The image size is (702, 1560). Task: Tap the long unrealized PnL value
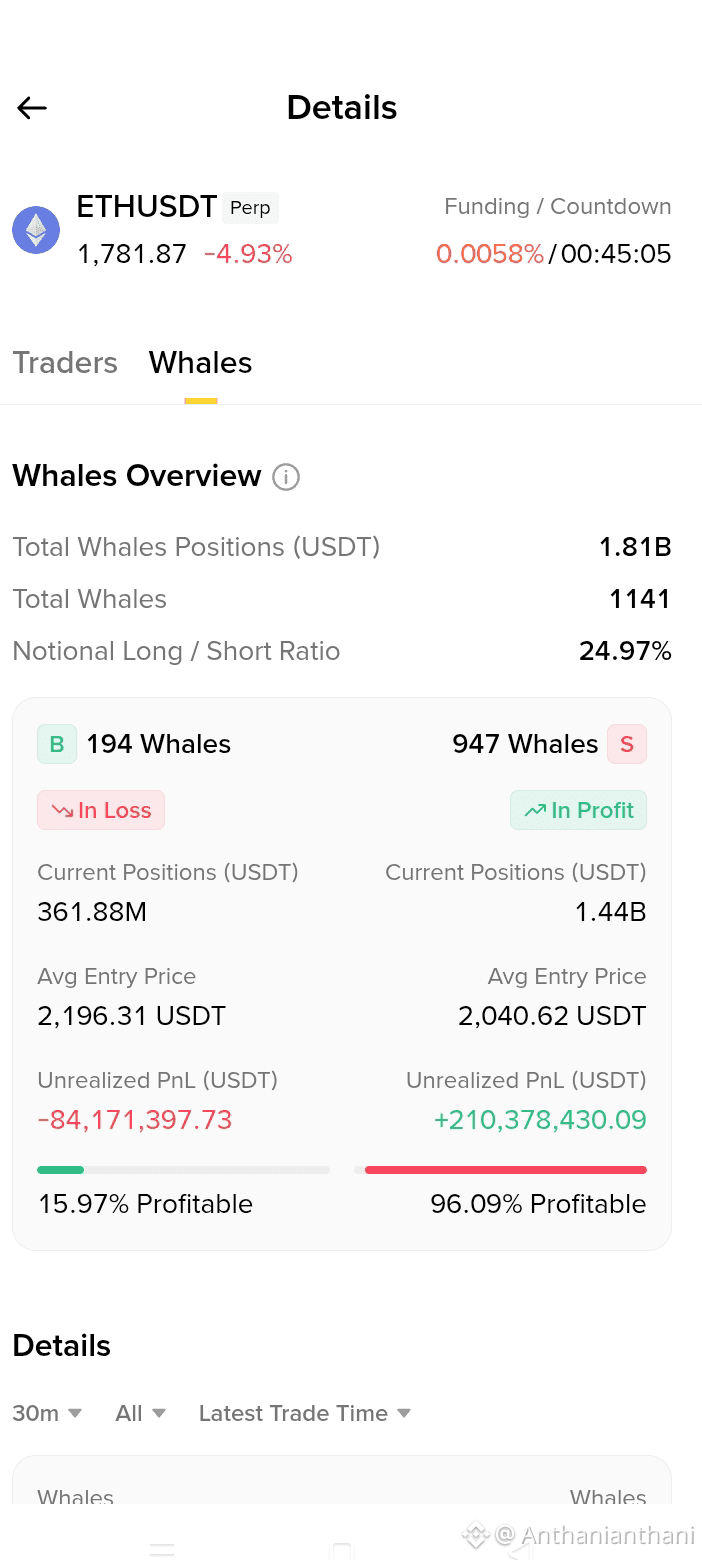point(135,1120)
